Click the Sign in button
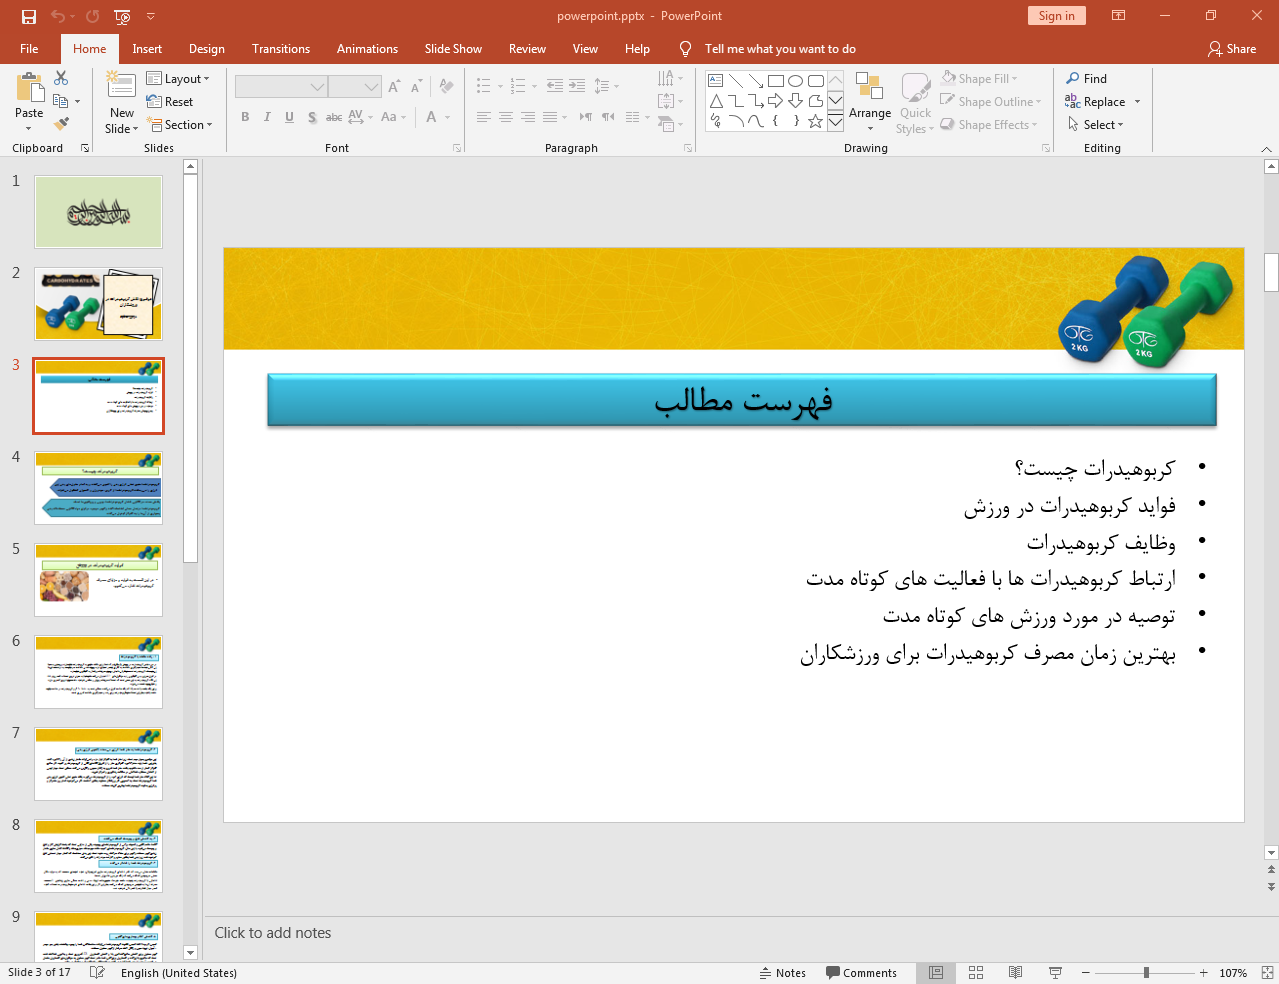Image resolution: width=1279 pixels, height=984 pixels. [1056, 16]
